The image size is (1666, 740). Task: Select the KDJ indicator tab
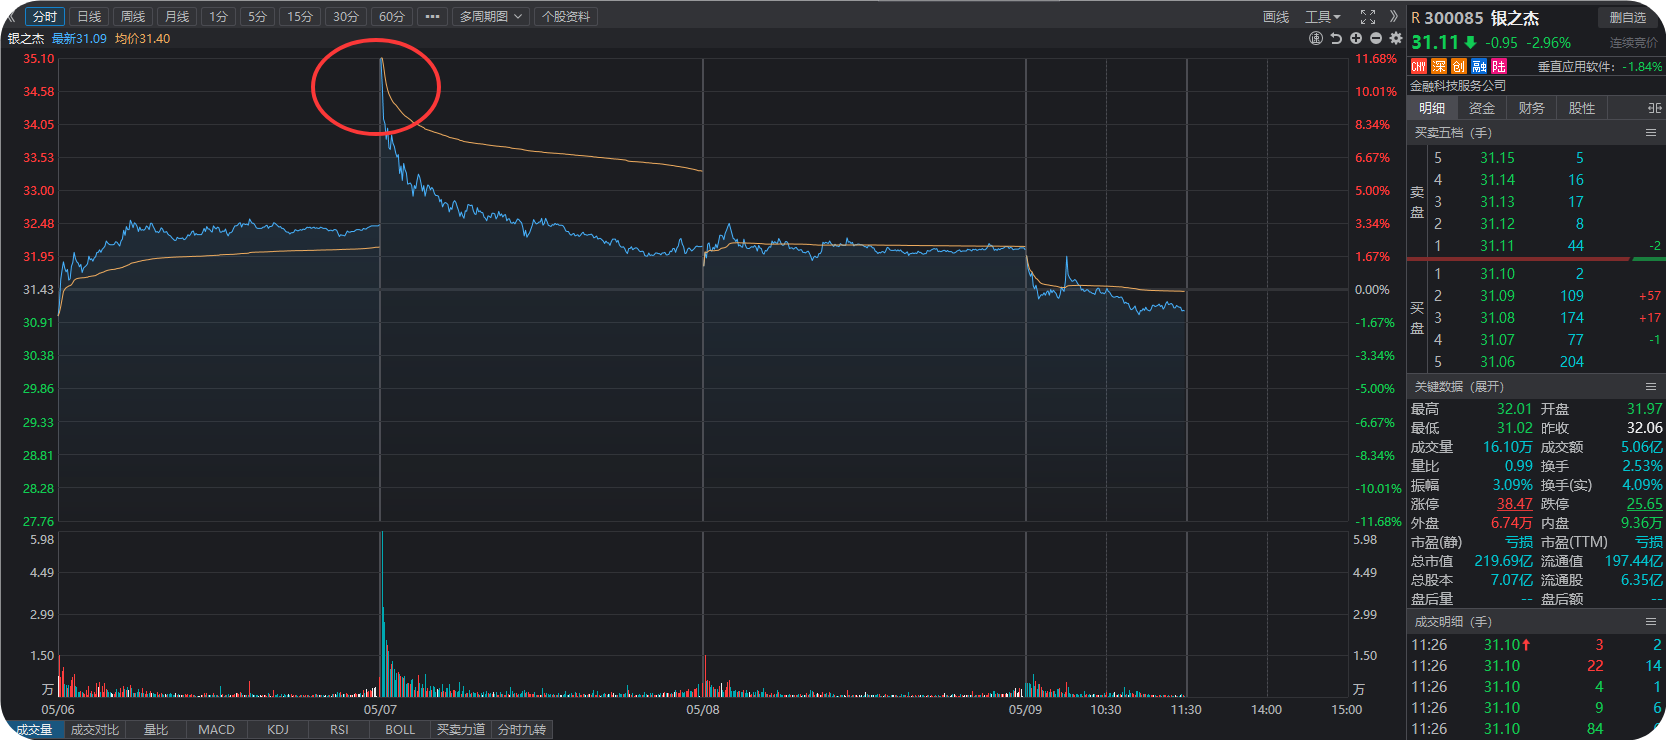[278, 730]
